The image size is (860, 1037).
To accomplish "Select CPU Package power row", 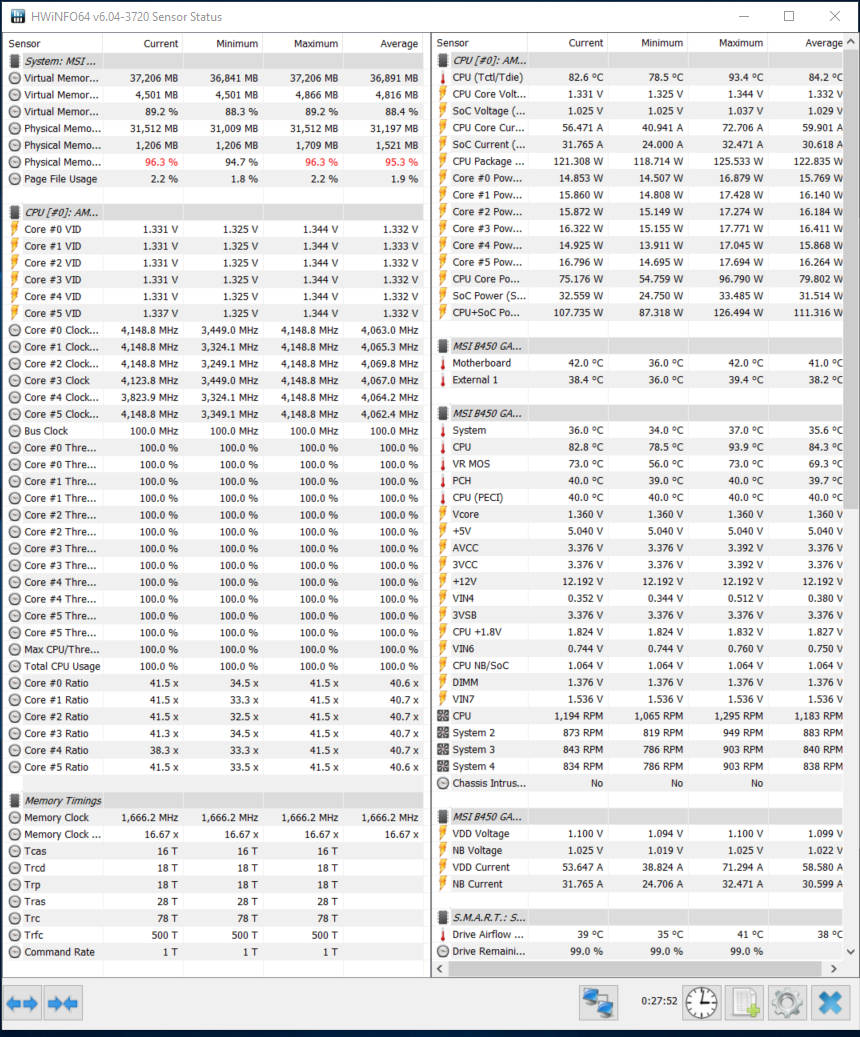I will pos(638,161).
